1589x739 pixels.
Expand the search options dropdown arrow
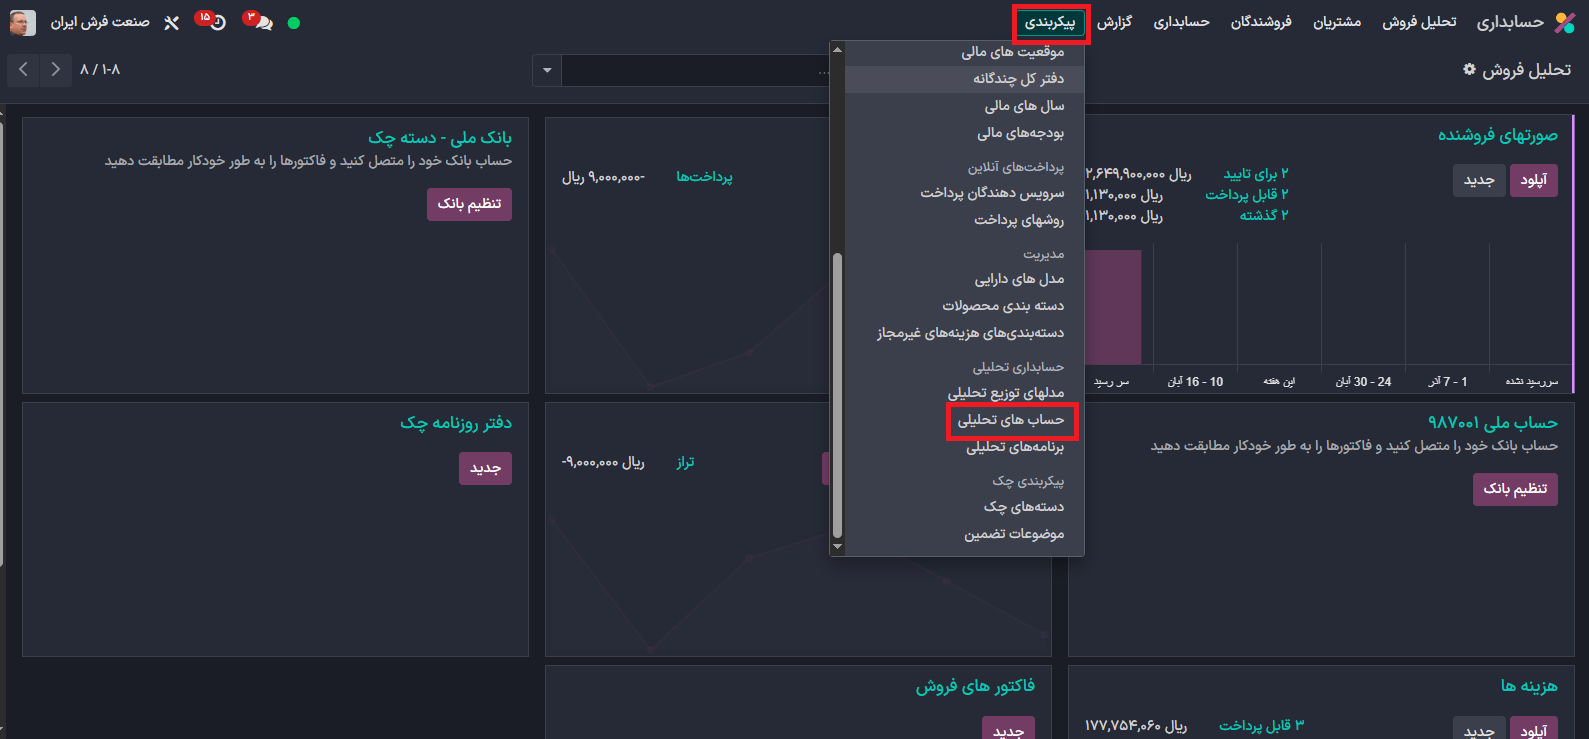pos(547,70)
